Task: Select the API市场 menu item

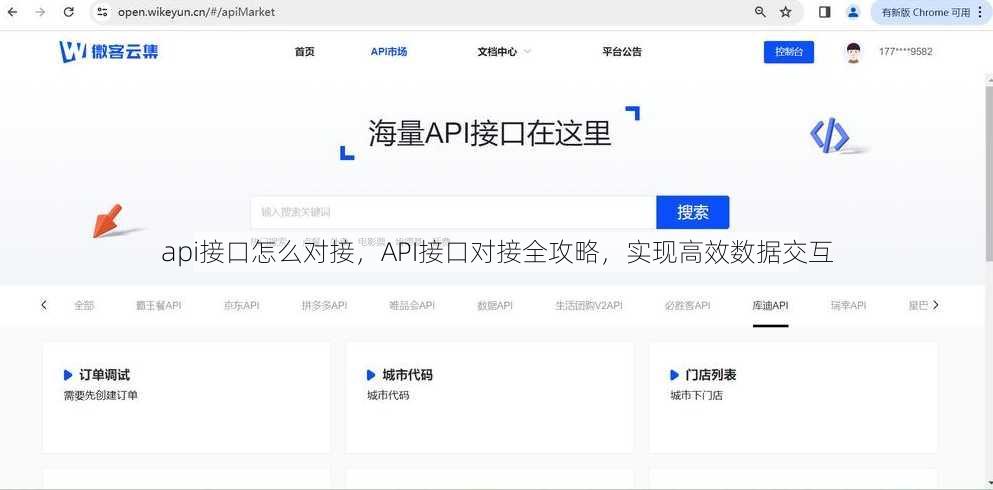Action: [x=389, y=52]
